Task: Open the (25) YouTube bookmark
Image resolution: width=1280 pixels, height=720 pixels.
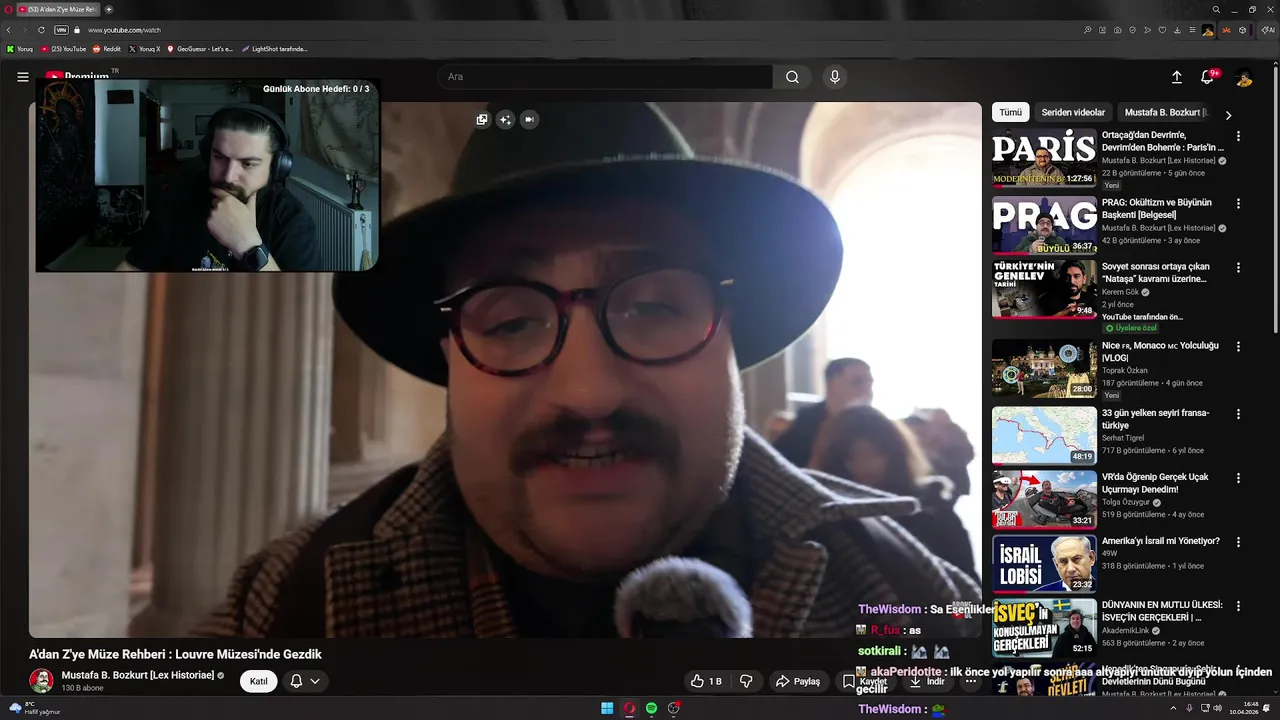Action: pos(63,49)
